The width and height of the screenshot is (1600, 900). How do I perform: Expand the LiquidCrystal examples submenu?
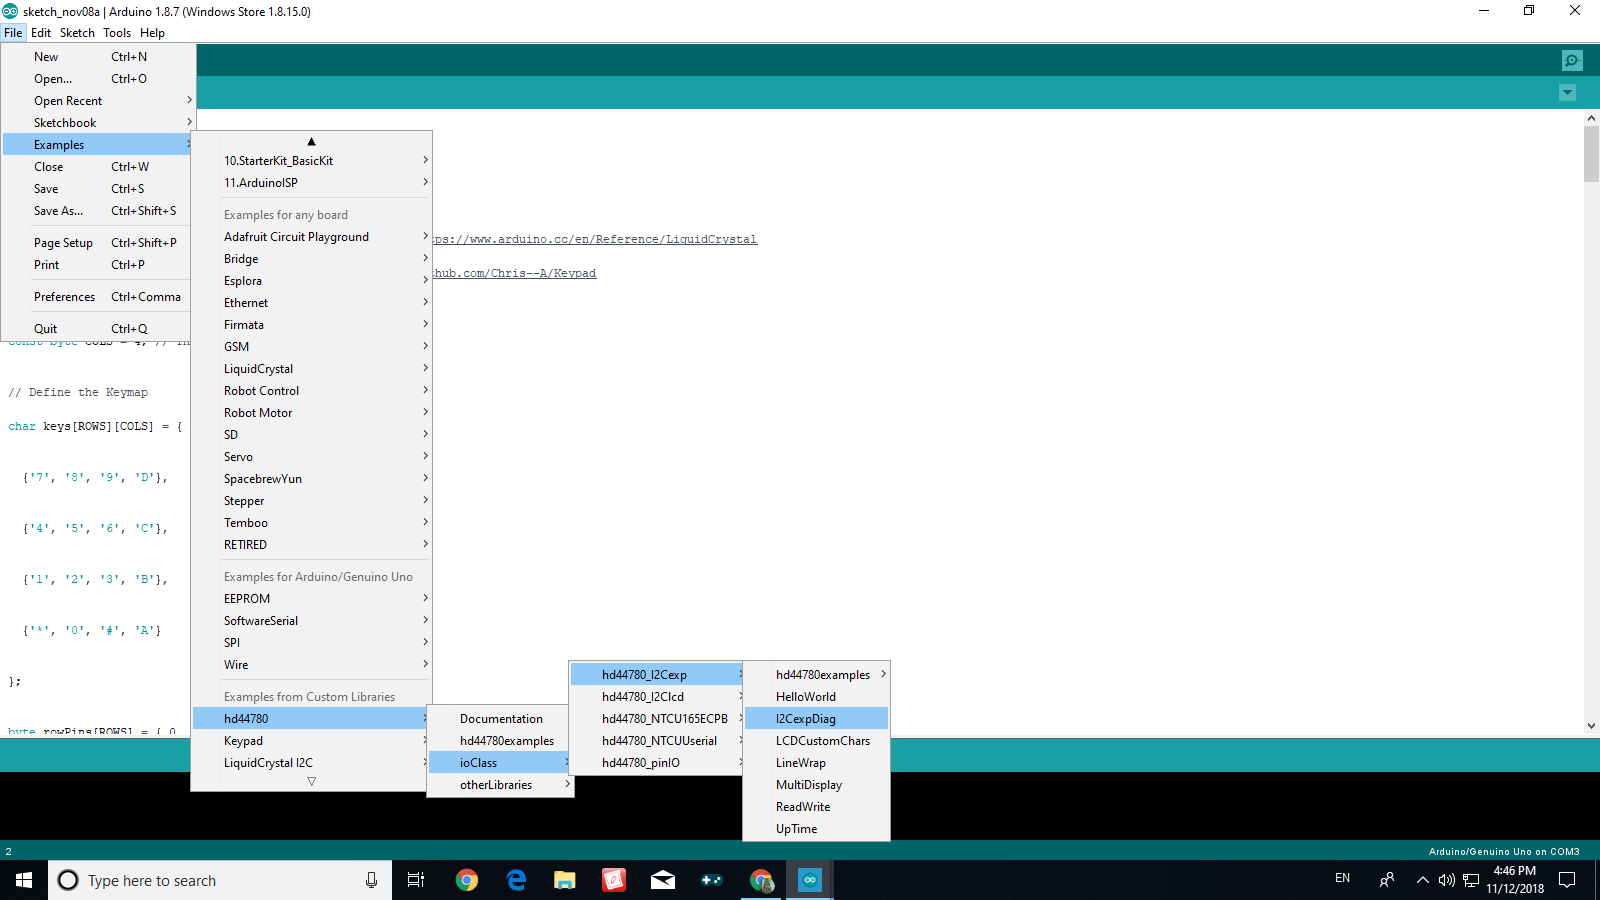pos(311,369)
